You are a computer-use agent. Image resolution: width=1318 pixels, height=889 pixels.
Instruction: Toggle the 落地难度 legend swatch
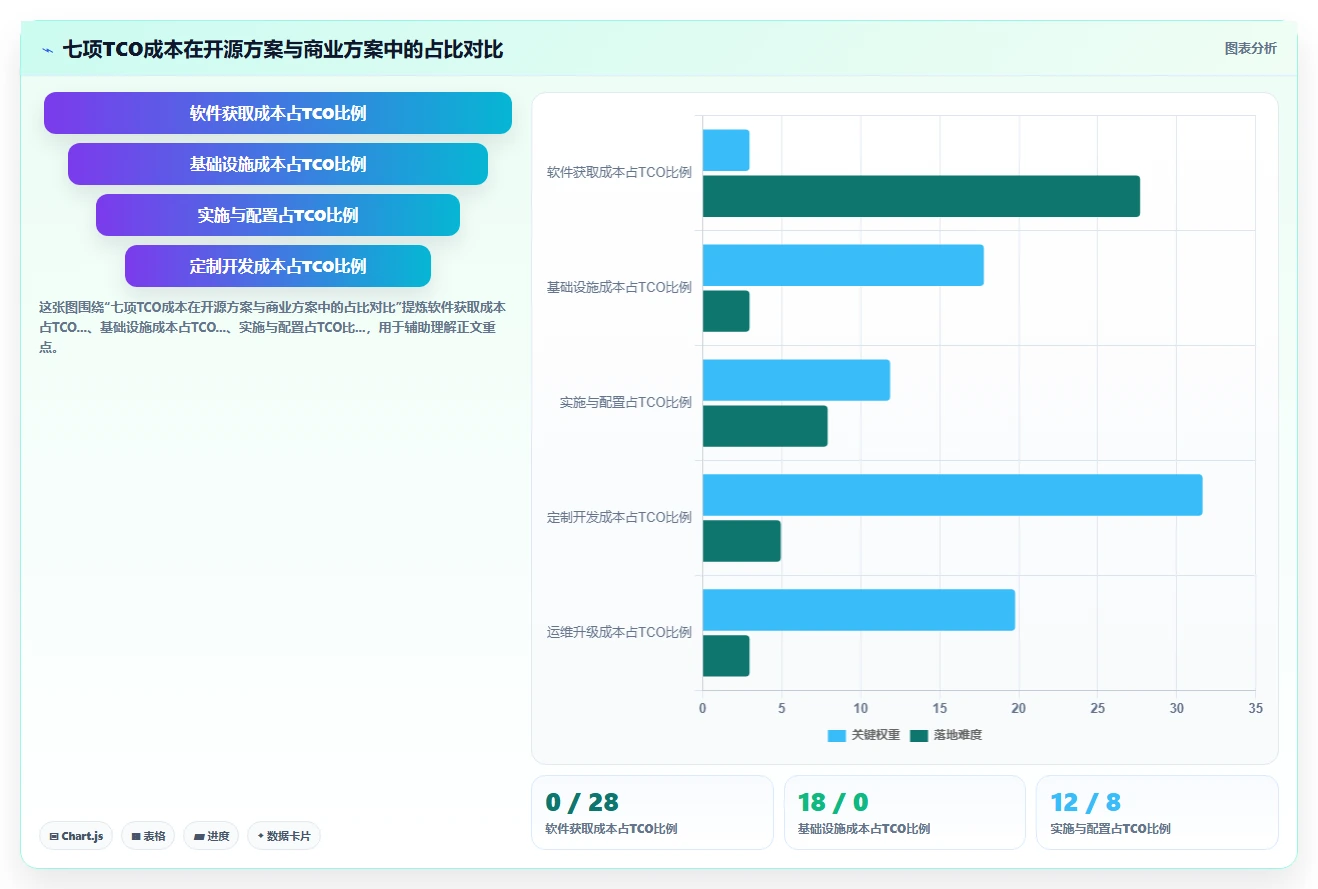tap(919, 735)
